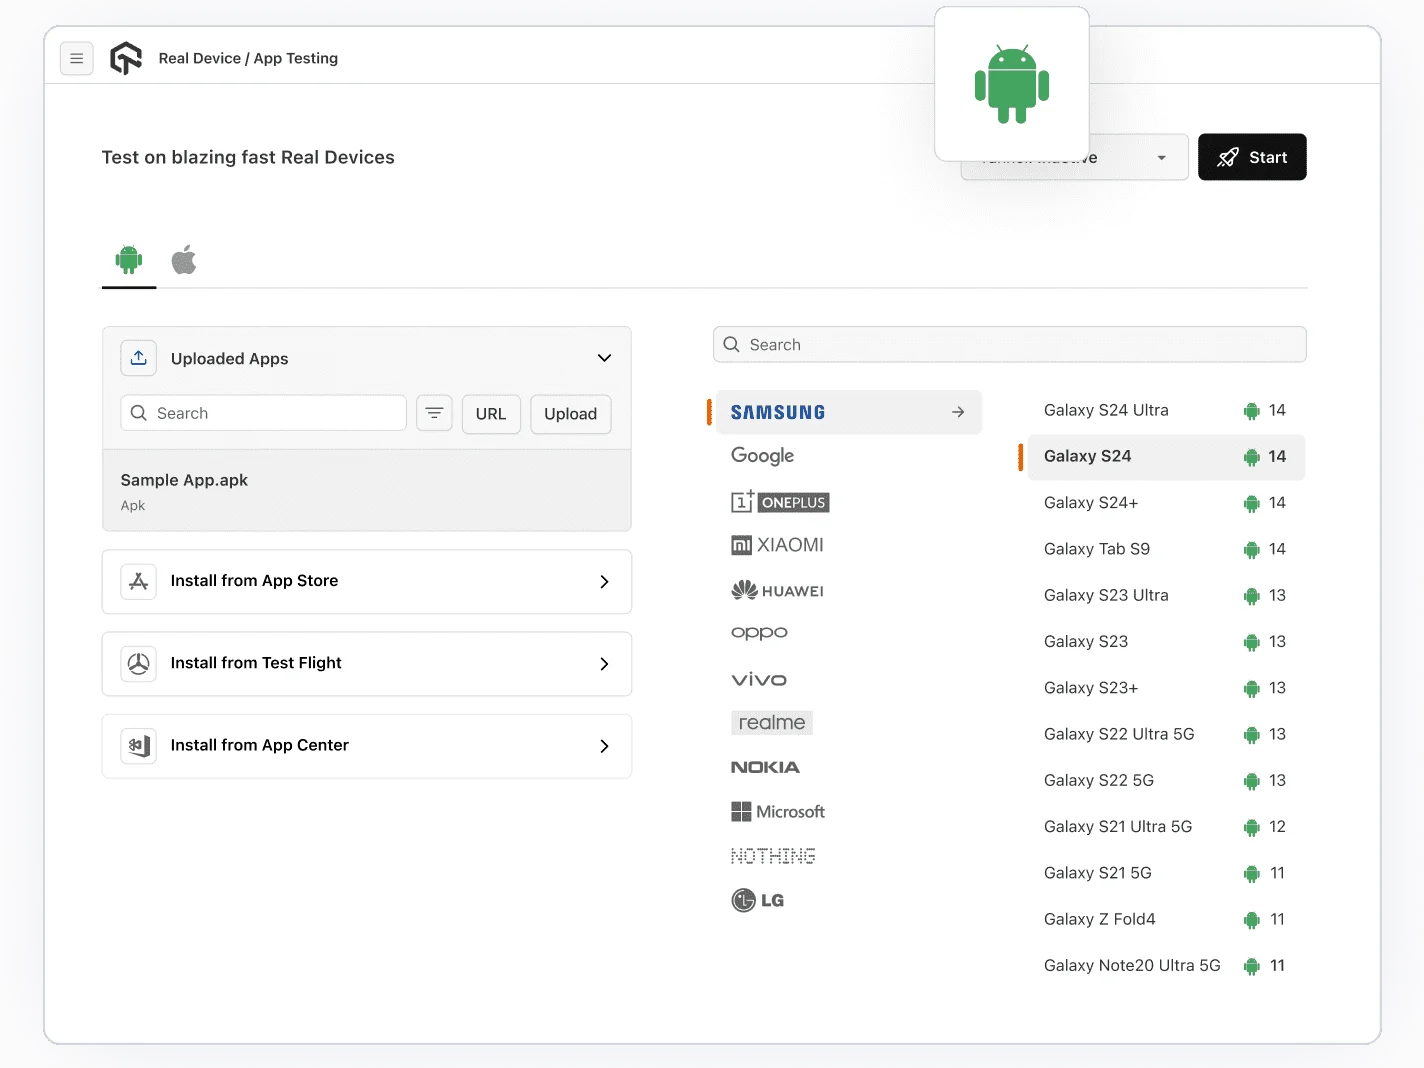Open the App Center install icon
1424x1068 pixels.
[x=139, y=745]
